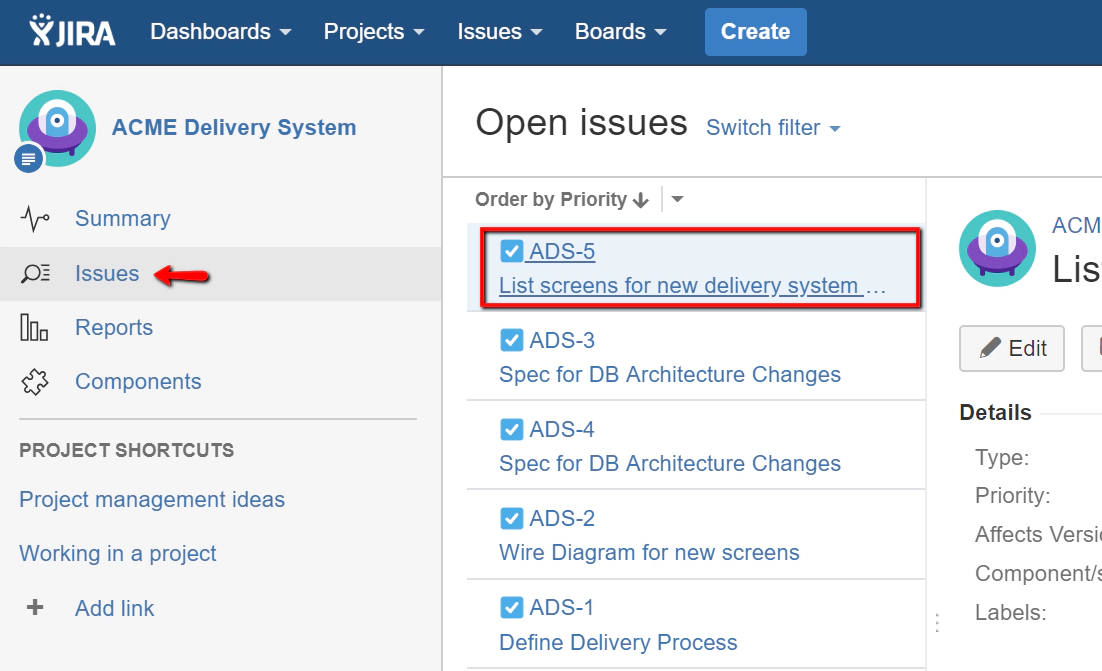Click the Issues magnifier icon in sidebar

coord(35,274)
